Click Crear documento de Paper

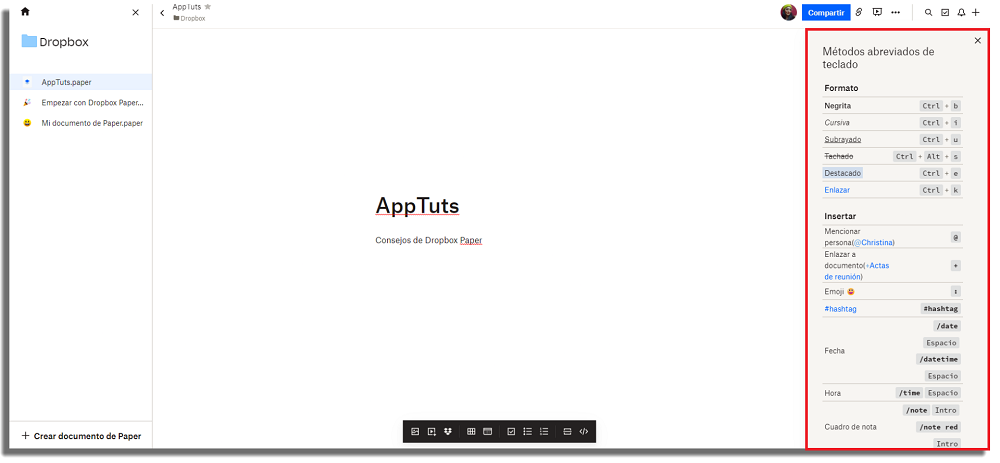(x=81, y=436)
